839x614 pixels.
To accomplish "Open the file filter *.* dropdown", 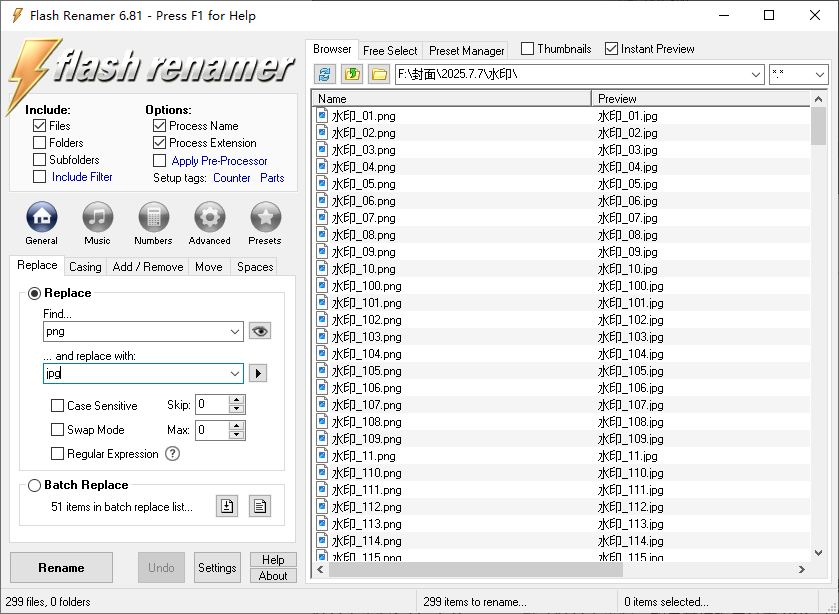I will pyautogui.click(x=819, y=74).
